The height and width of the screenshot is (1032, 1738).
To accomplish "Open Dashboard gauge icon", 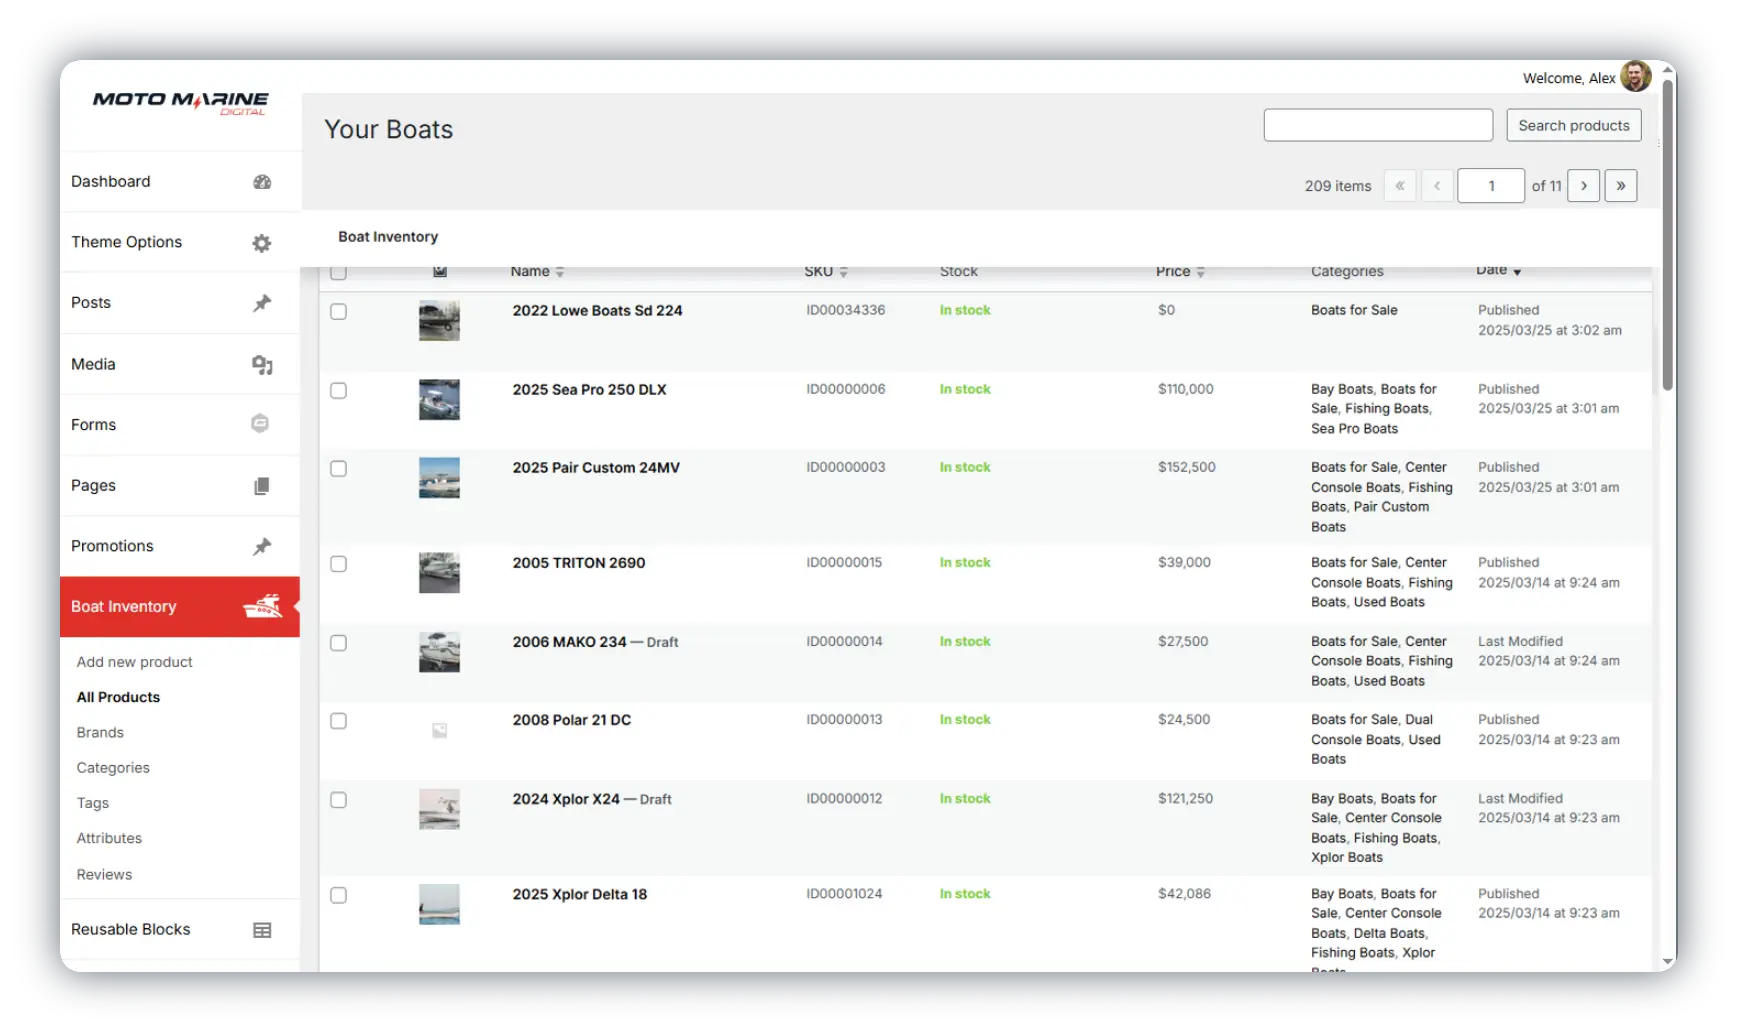I will 262,182.
